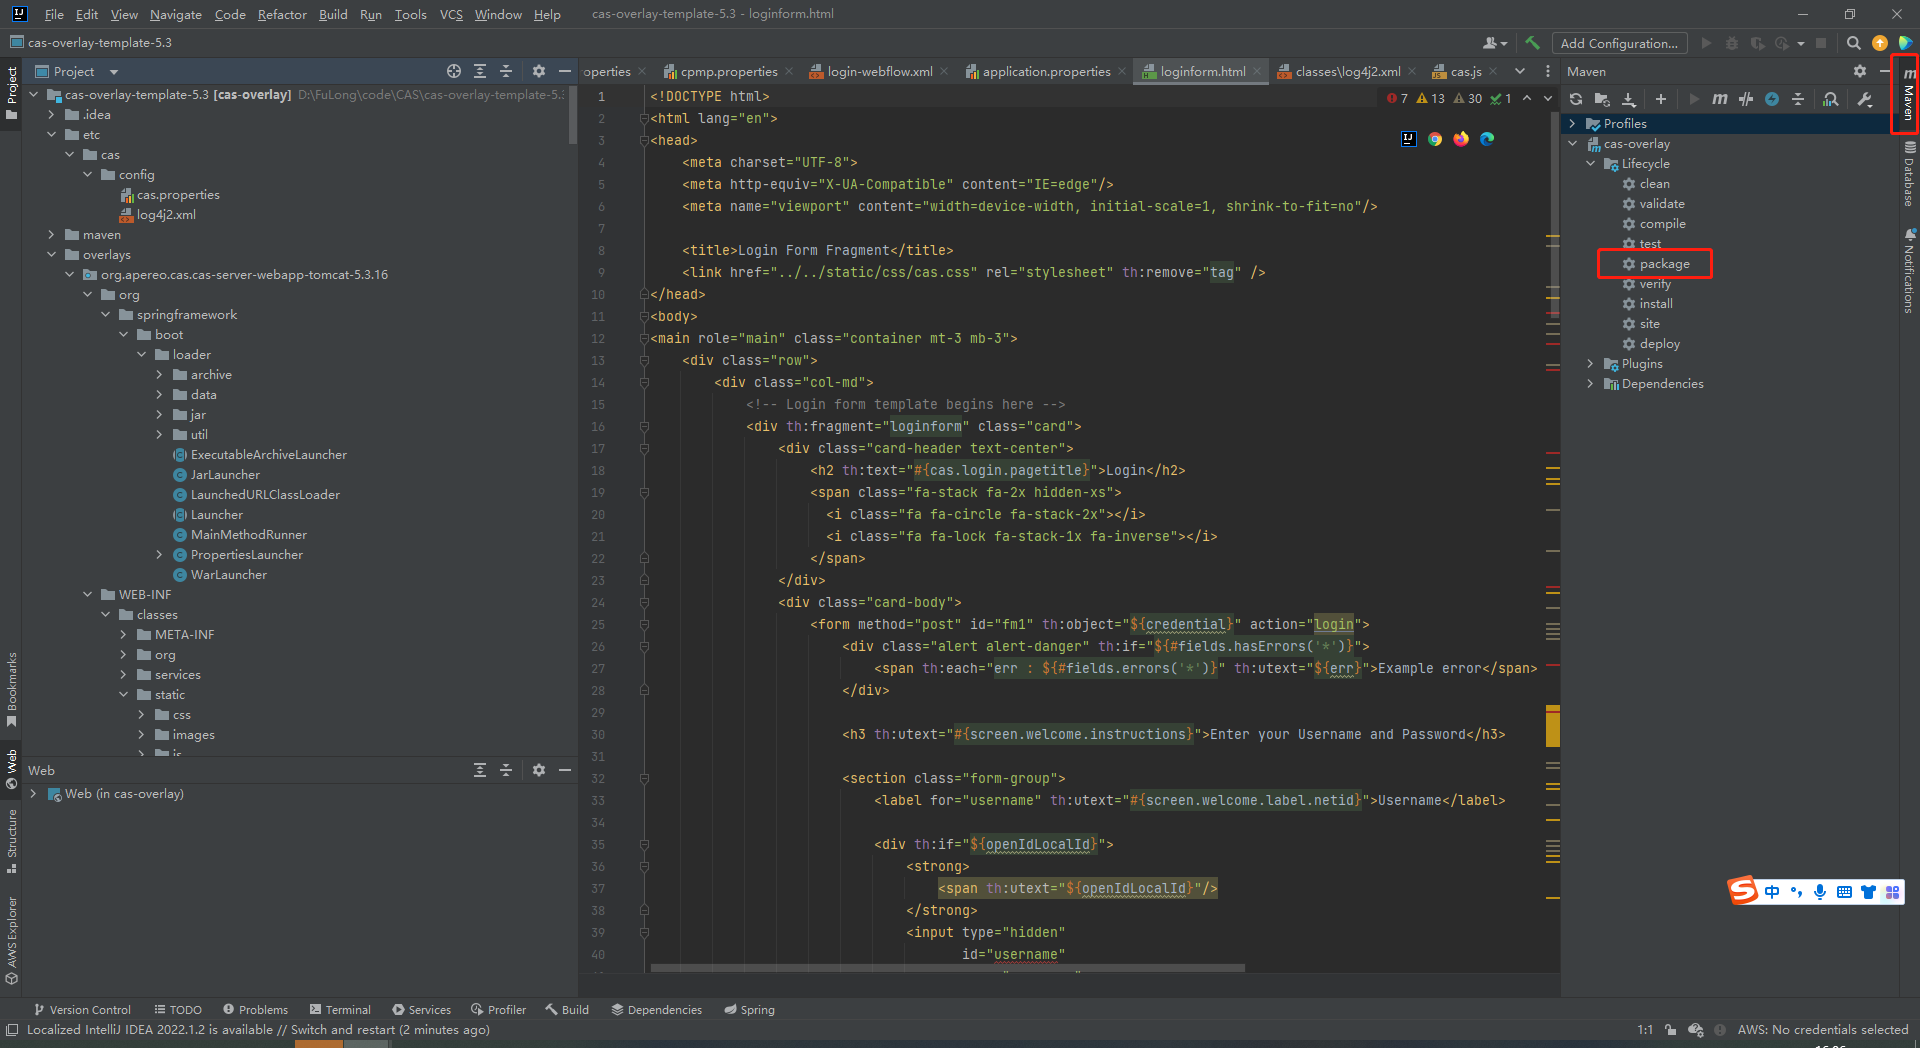Image resolution: width=1920 pixels, height=1048 pixels.
Task: Toggle the Structure tool window stripe
Action: (11, 841)
